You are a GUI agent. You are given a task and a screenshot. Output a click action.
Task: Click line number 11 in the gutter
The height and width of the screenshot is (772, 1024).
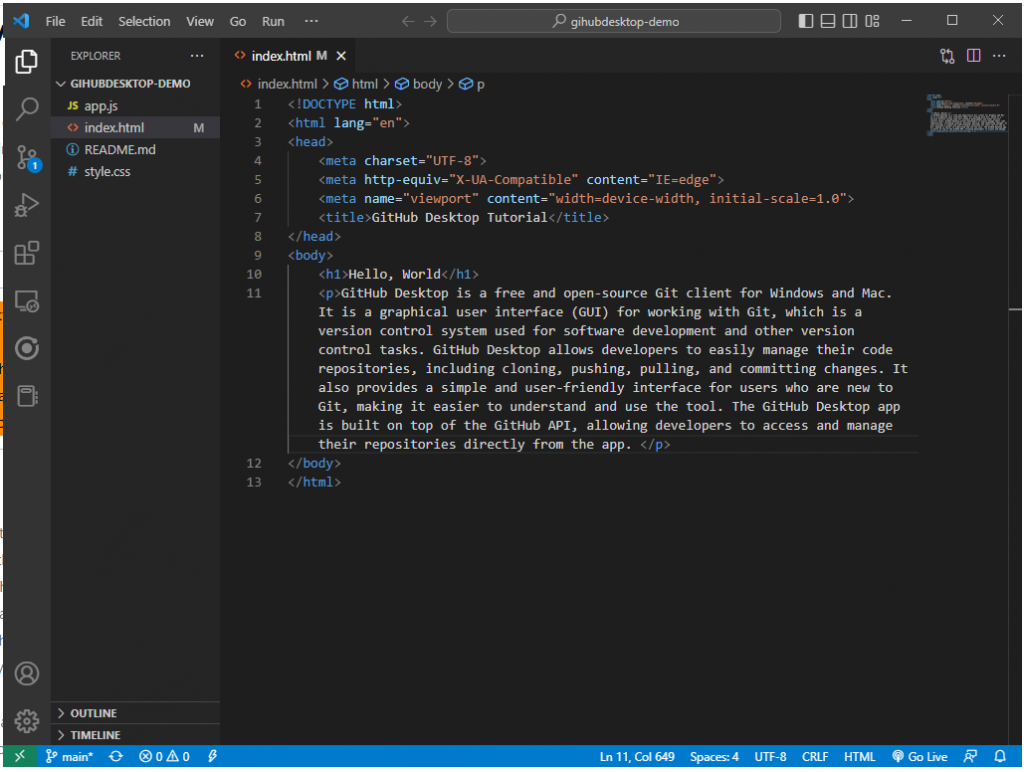pyautogui.click(x=254, y=293)
